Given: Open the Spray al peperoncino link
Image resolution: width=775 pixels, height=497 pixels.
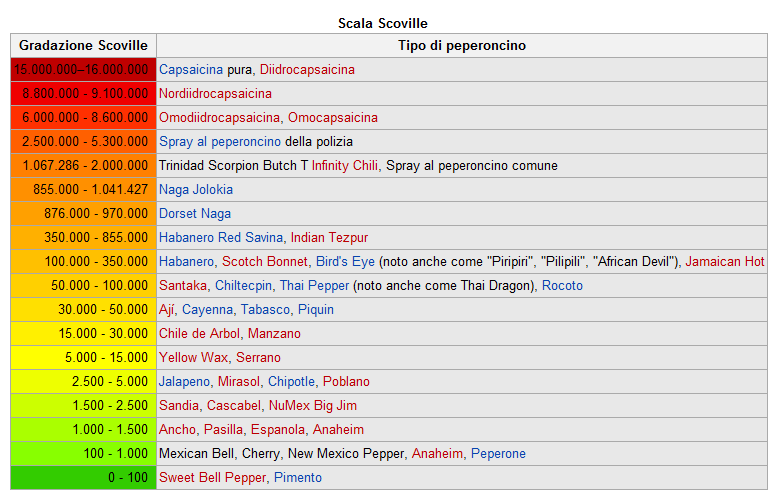Looking at the screenshot, I should click(219, 142).
